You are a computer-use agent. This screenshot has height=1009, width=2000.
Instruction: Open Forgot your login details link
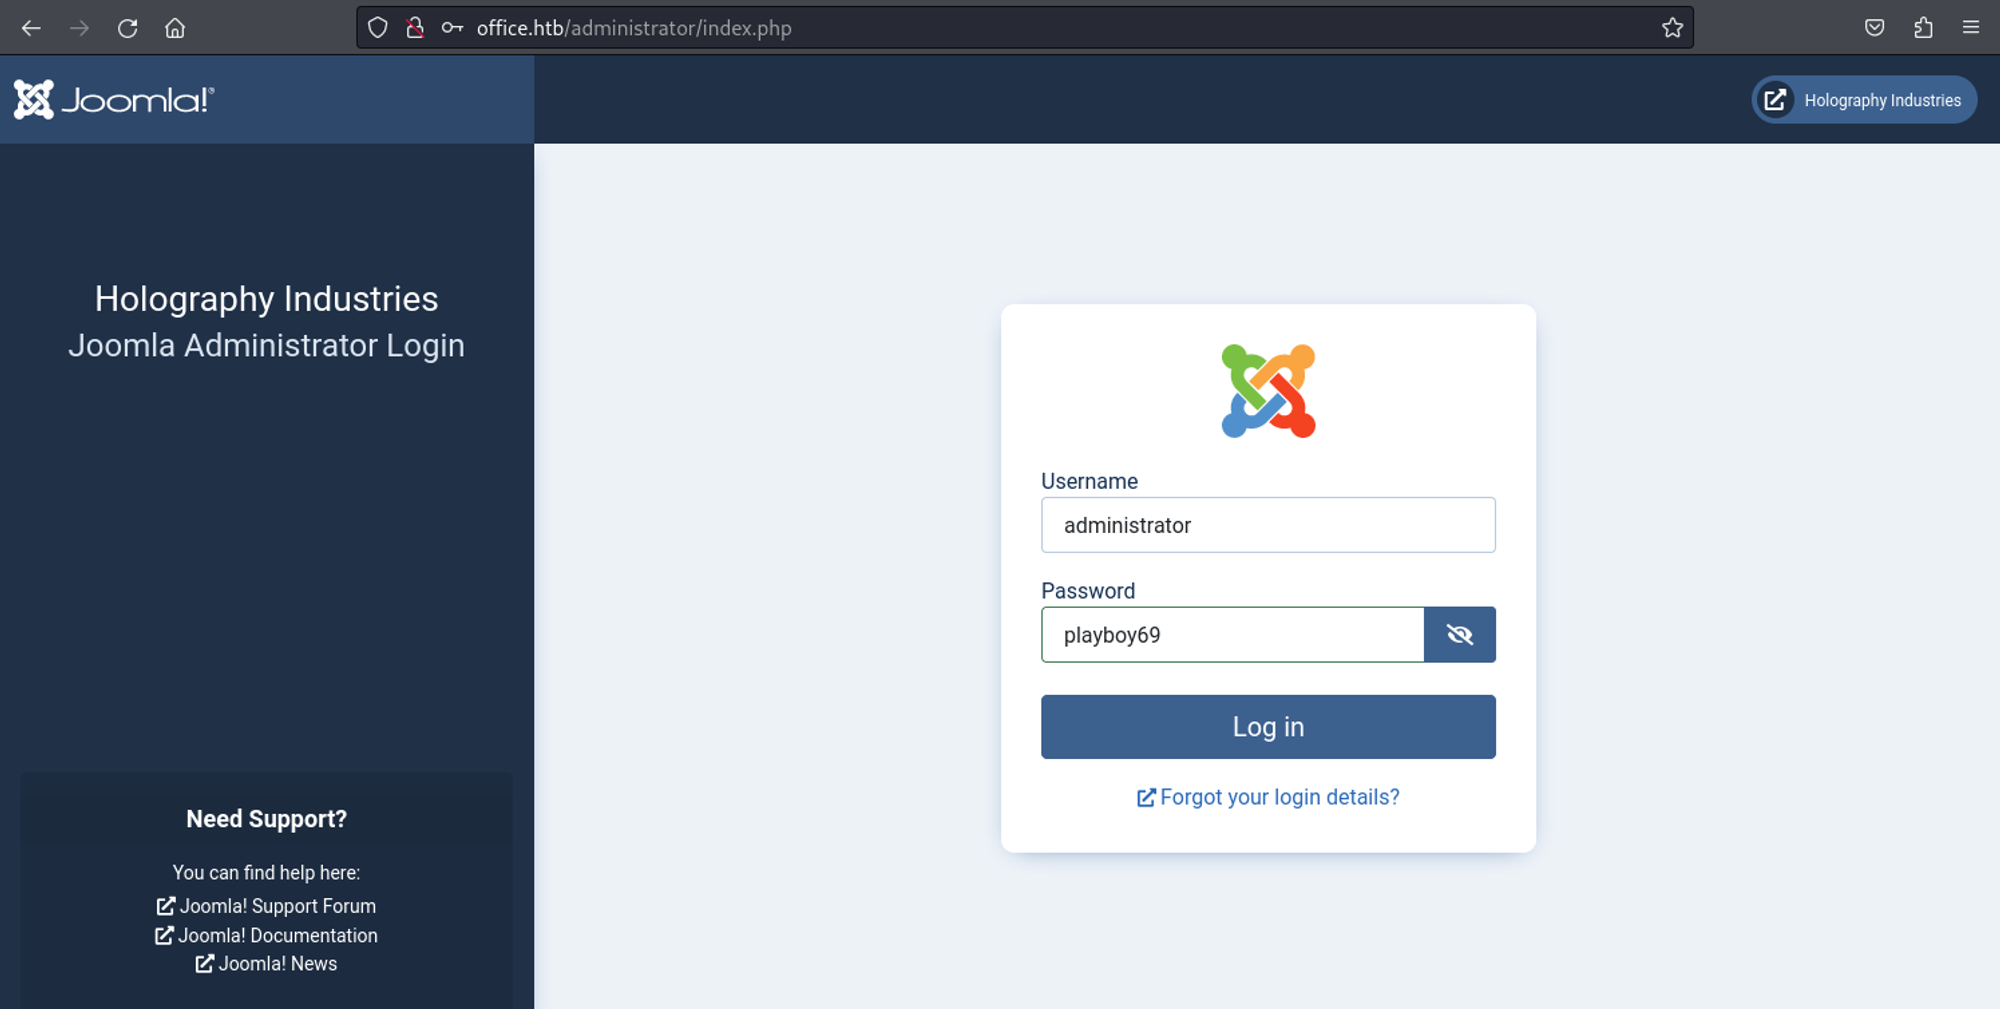pyautogui.click(x=1268, y=797)
